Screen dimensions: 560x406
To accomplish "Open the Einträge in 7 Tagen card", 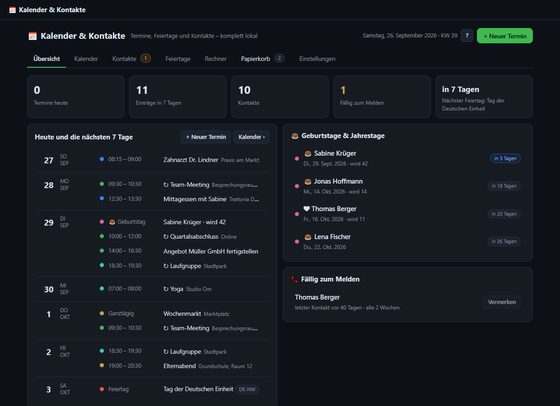I will [178, 96].
